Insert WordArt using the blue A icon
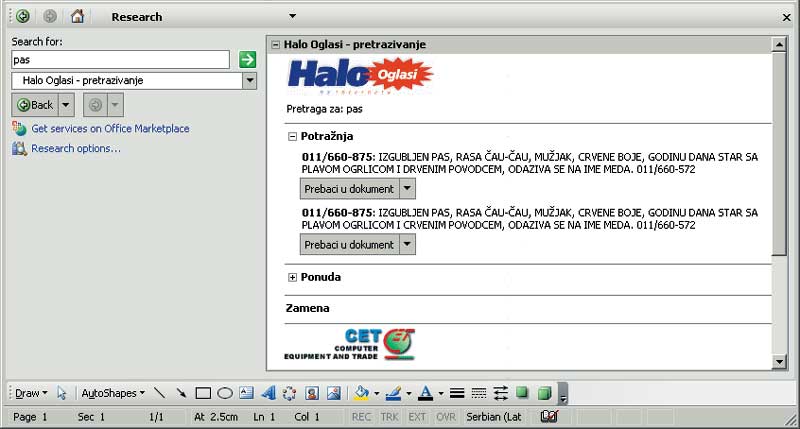This screenshot has height=429, width=800. pos(268,393)
